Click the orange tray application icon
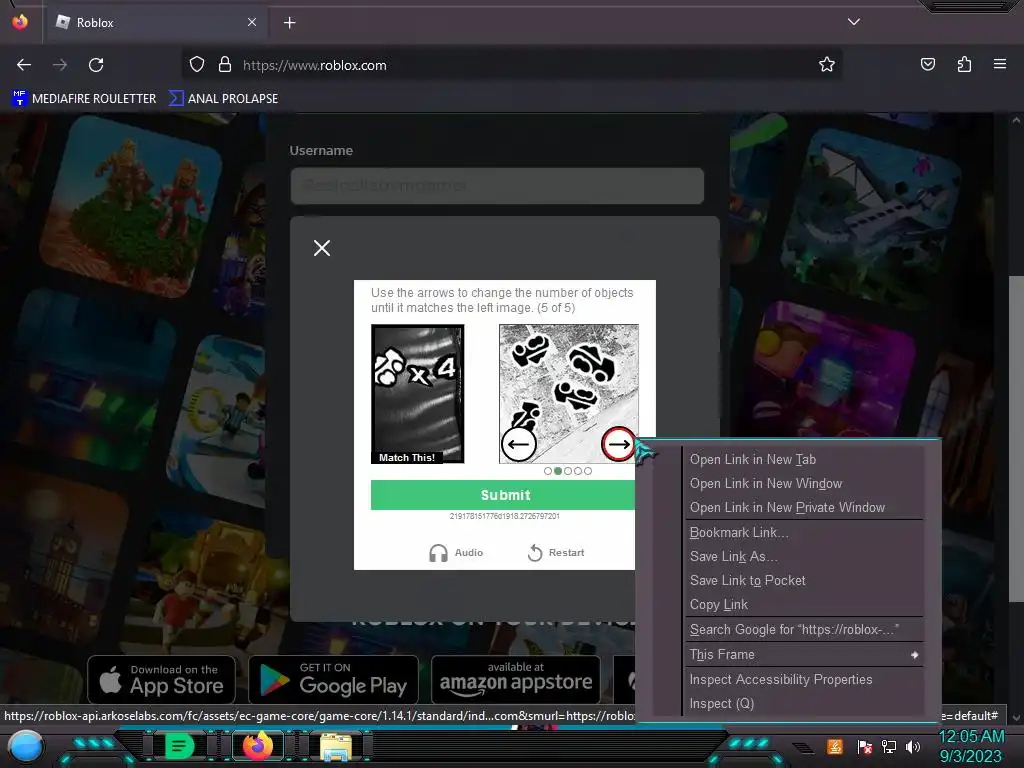The width and height of the screenshot is (1024, 768). [x=835, y=746]
